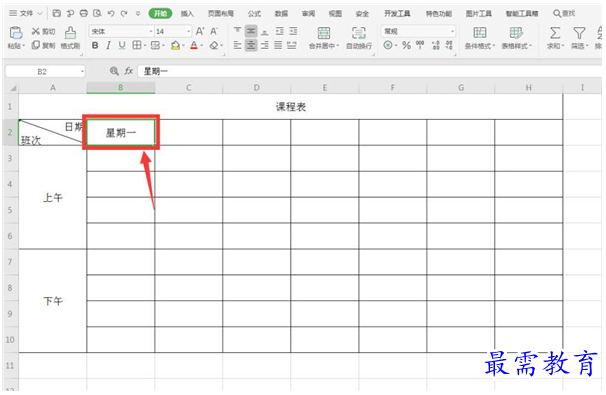This screenshot has height=395, width=606.
Task: Click the Copy (复制) button
Action: pyautogui.click(x=43, y=45)
